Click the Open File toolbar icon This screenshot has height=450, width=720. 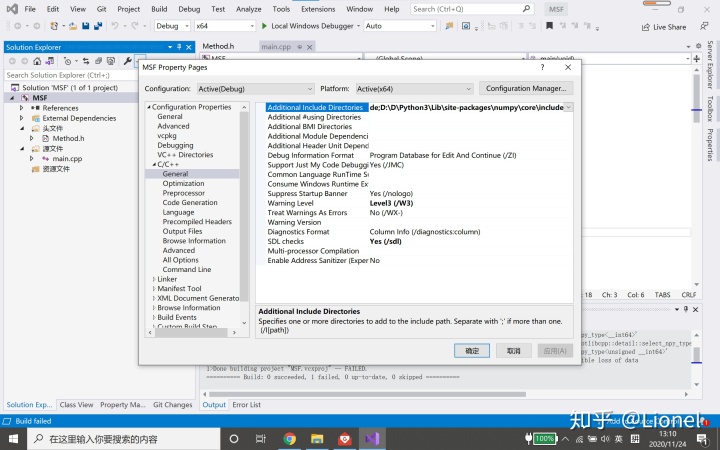point(73,26)
